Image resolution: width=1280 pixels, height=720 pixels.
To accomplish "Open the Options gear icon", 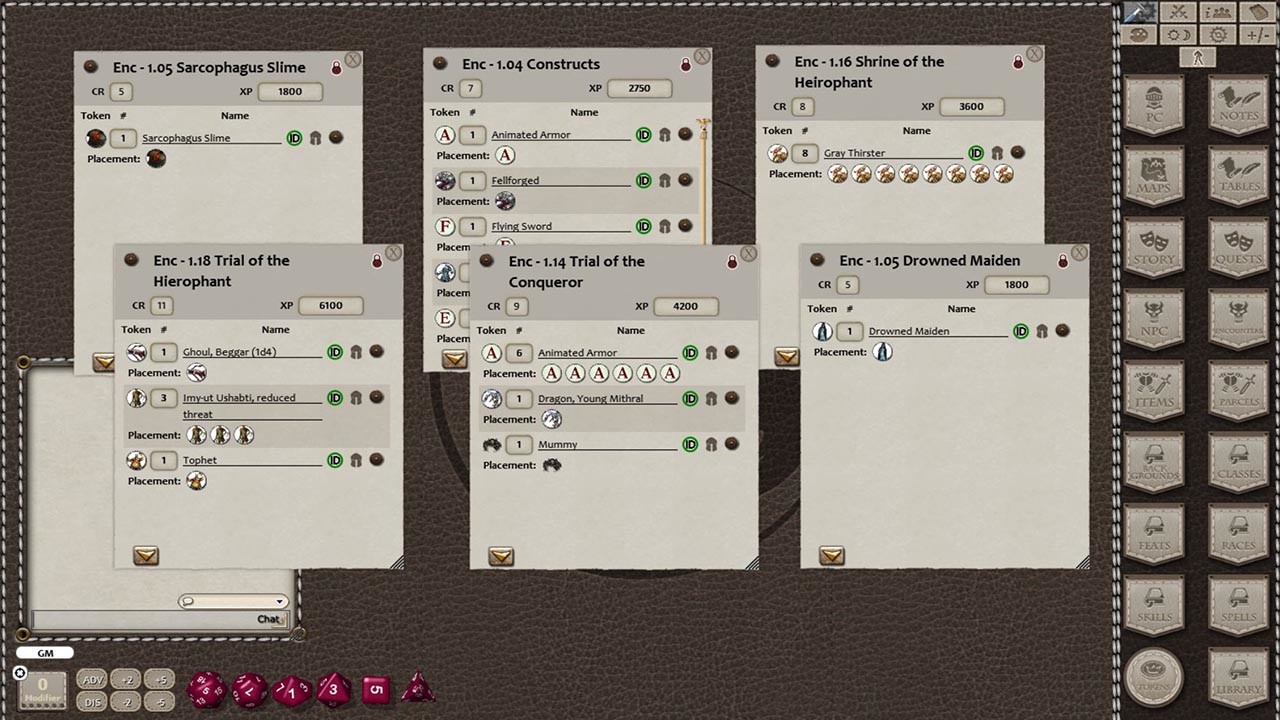I will 1218,34.
